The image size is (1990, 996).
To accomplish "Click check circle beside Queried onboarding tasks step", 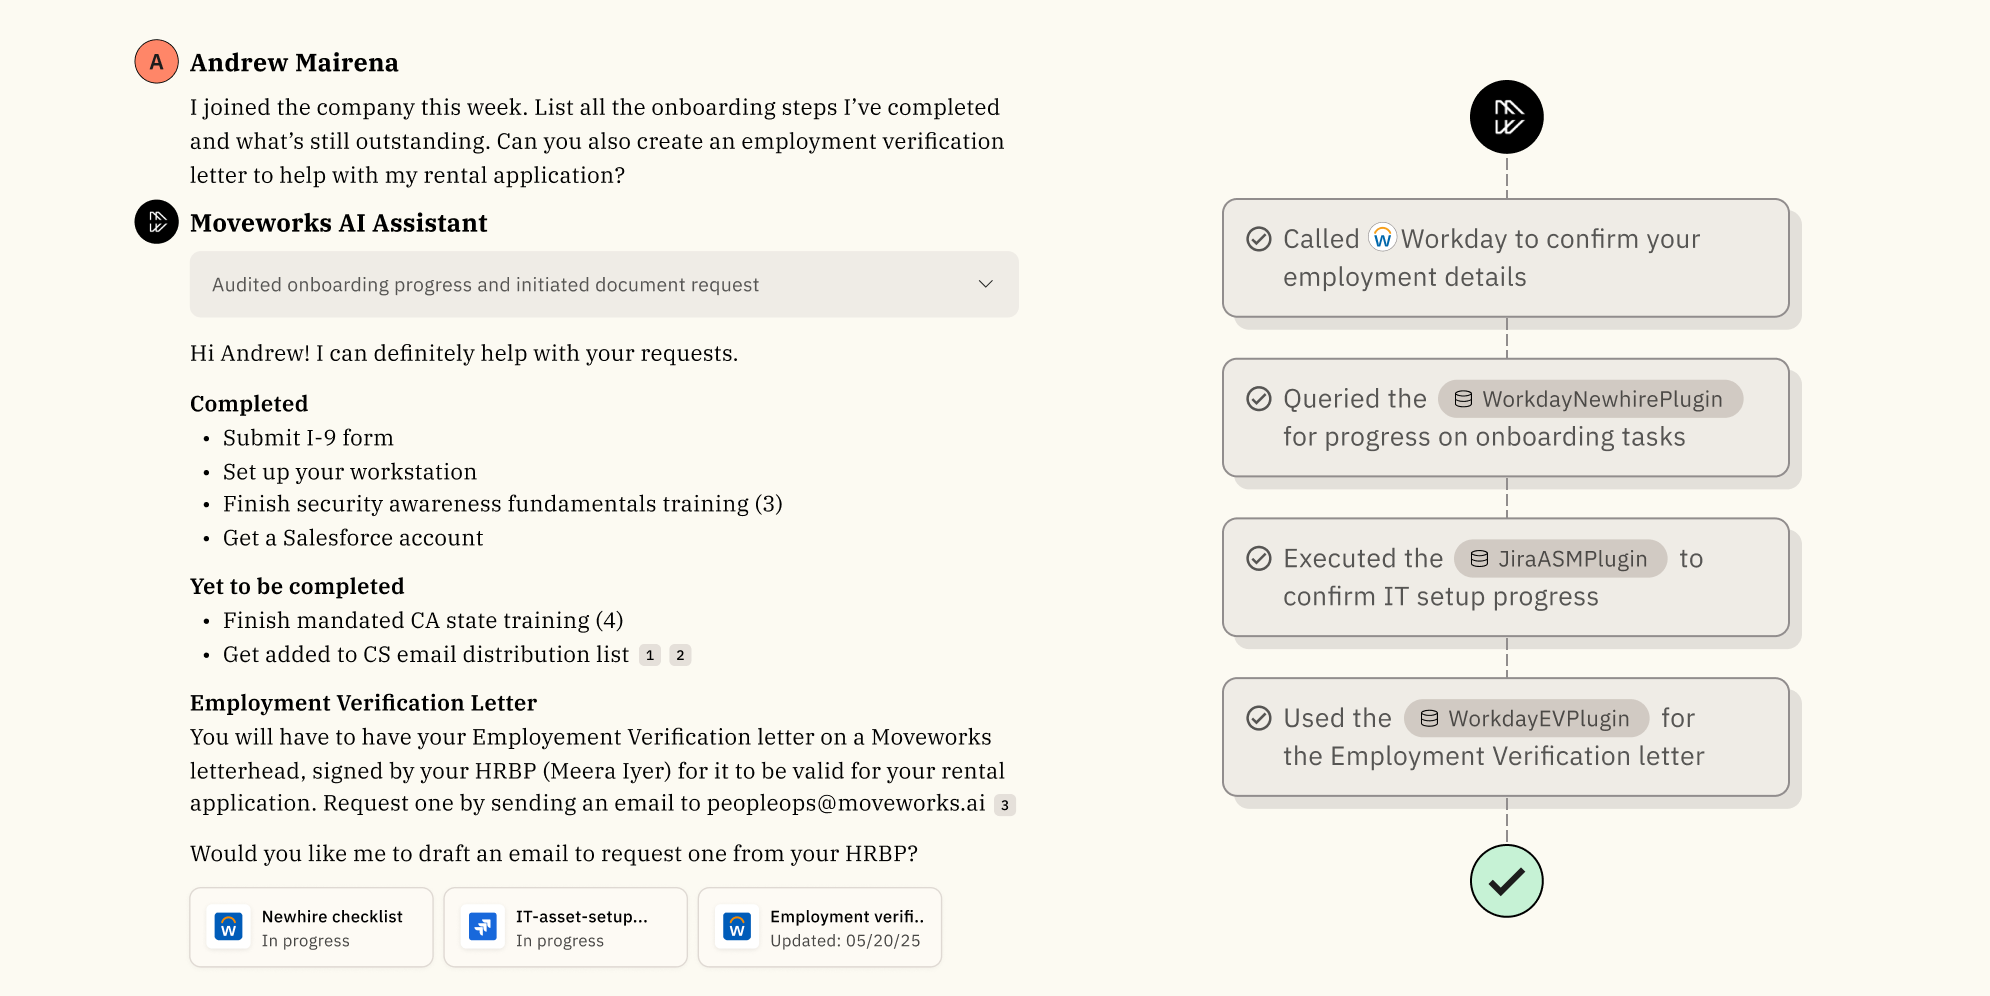I will click(x=1259, y=399).
